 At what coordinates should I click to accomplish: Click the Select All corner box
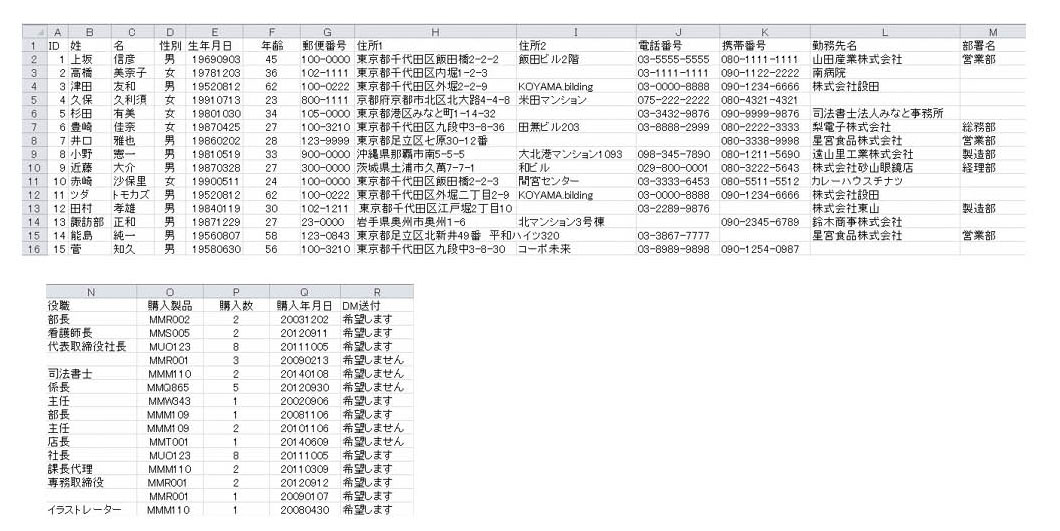[33, 32]
